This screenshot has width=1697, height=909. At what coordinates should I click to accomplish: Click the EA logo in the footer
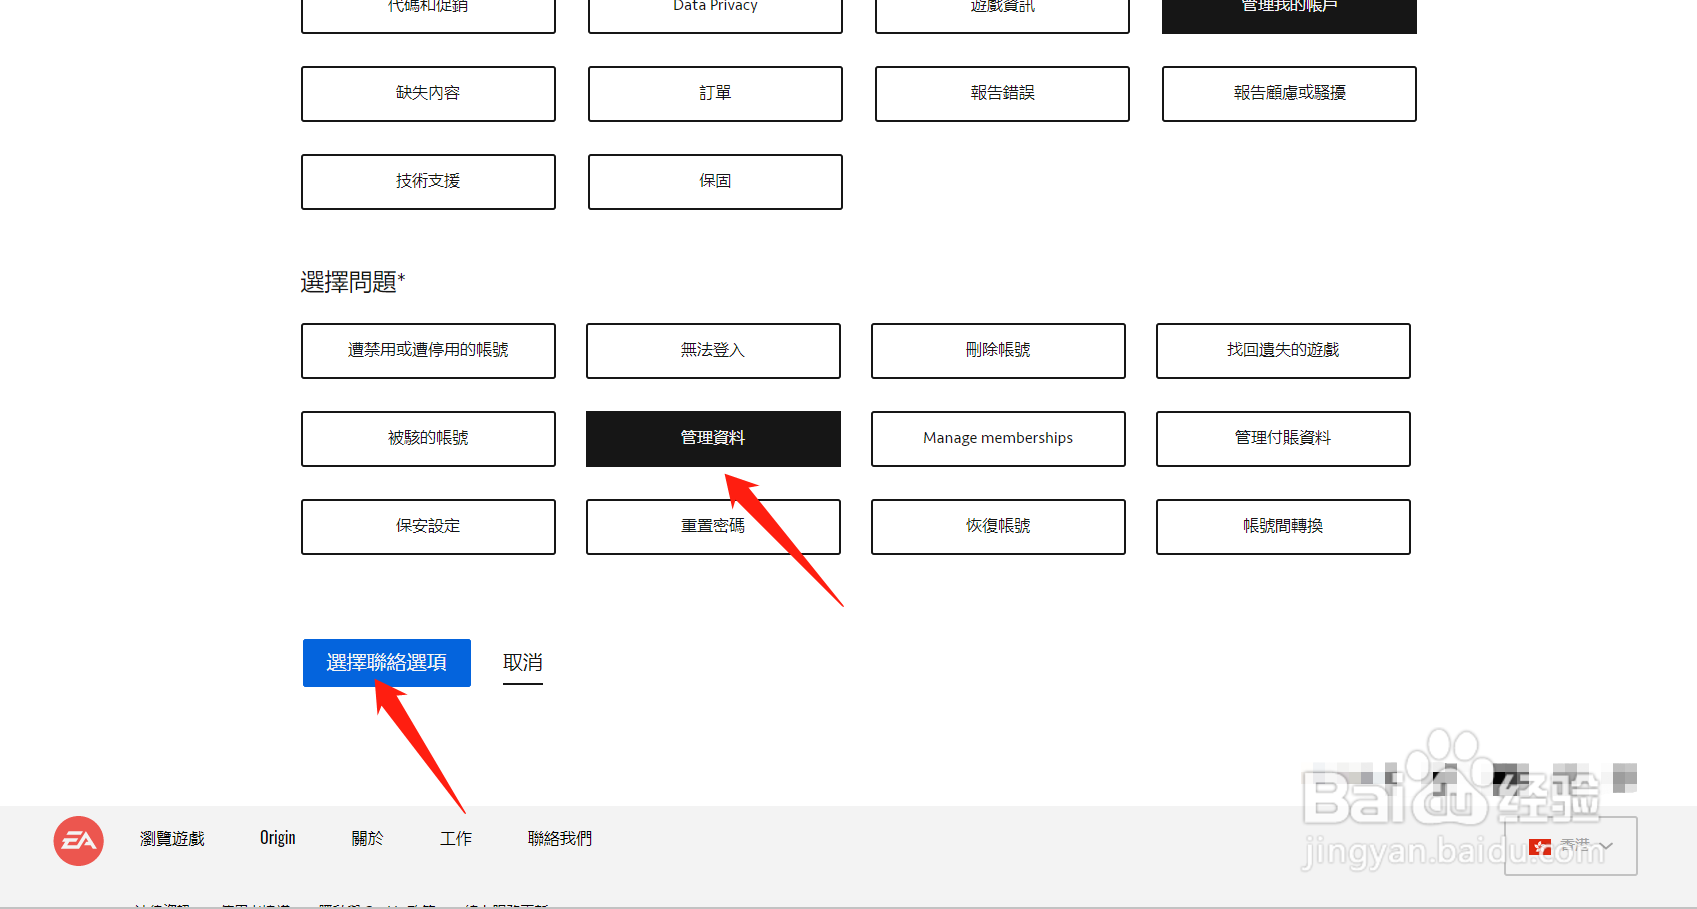pyautogui.click(x=78, y=840)
